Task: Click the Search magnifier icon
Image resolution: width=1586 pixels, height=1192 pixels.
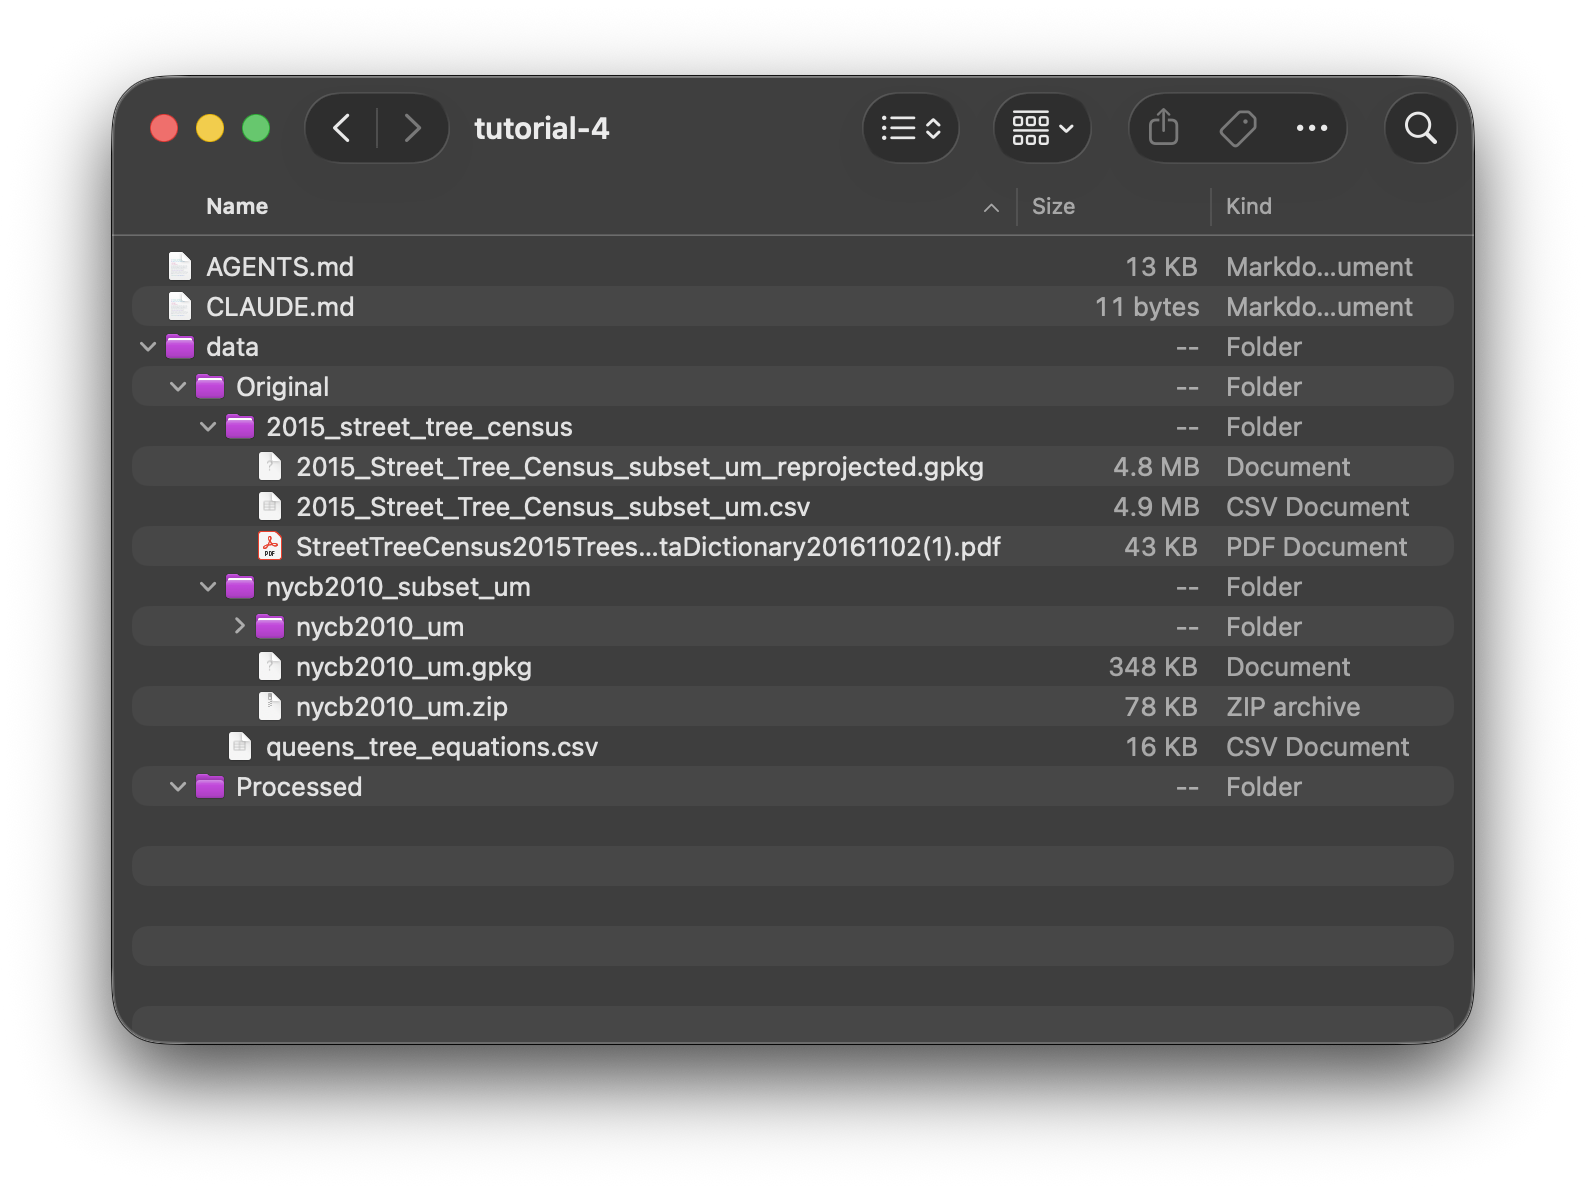Action: click(1420, 128)
